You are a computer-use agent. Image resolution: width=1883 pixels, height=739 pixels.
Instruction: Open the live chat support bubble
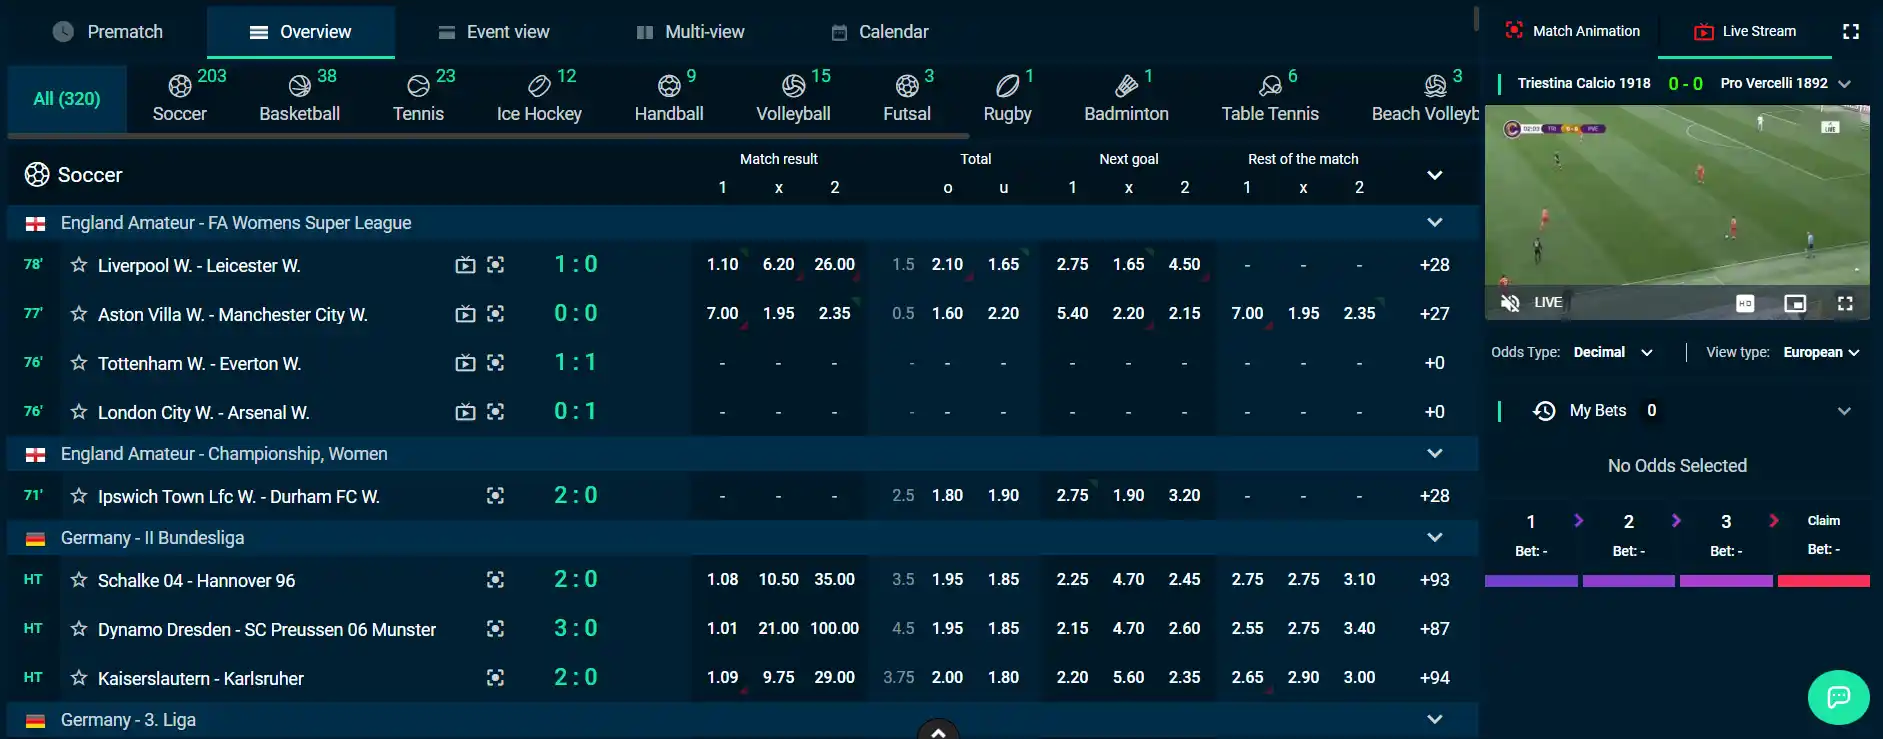click(x=1838, y=697)
